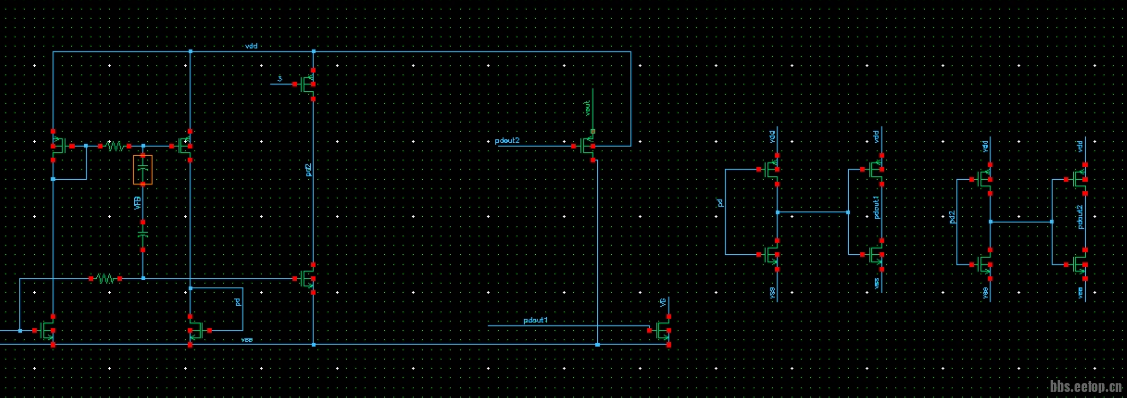
Task: Click the pdout1 wire label in main circuit
Action: pos(535,320)
